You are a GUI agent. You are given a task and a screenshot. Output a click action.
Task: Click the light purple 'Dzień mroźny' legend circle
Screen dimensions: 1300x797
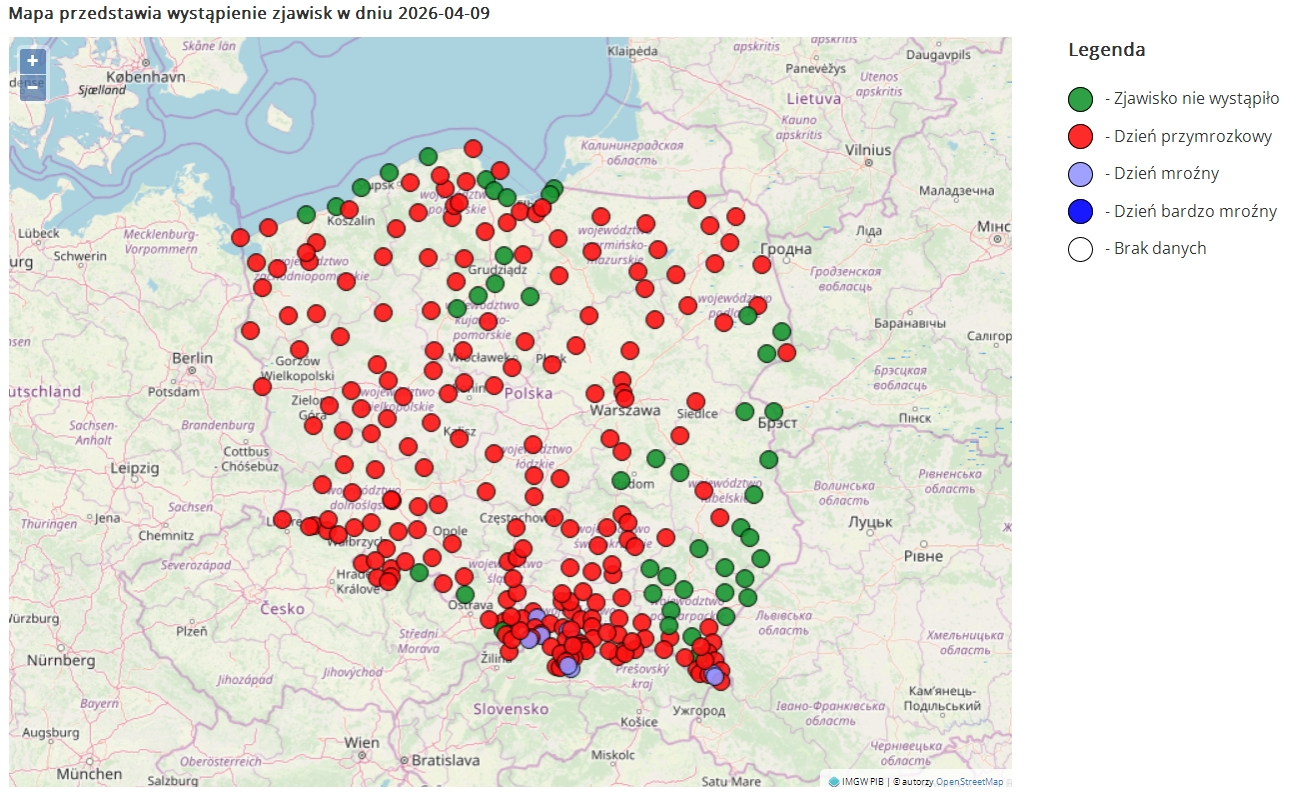[1080, 174]
